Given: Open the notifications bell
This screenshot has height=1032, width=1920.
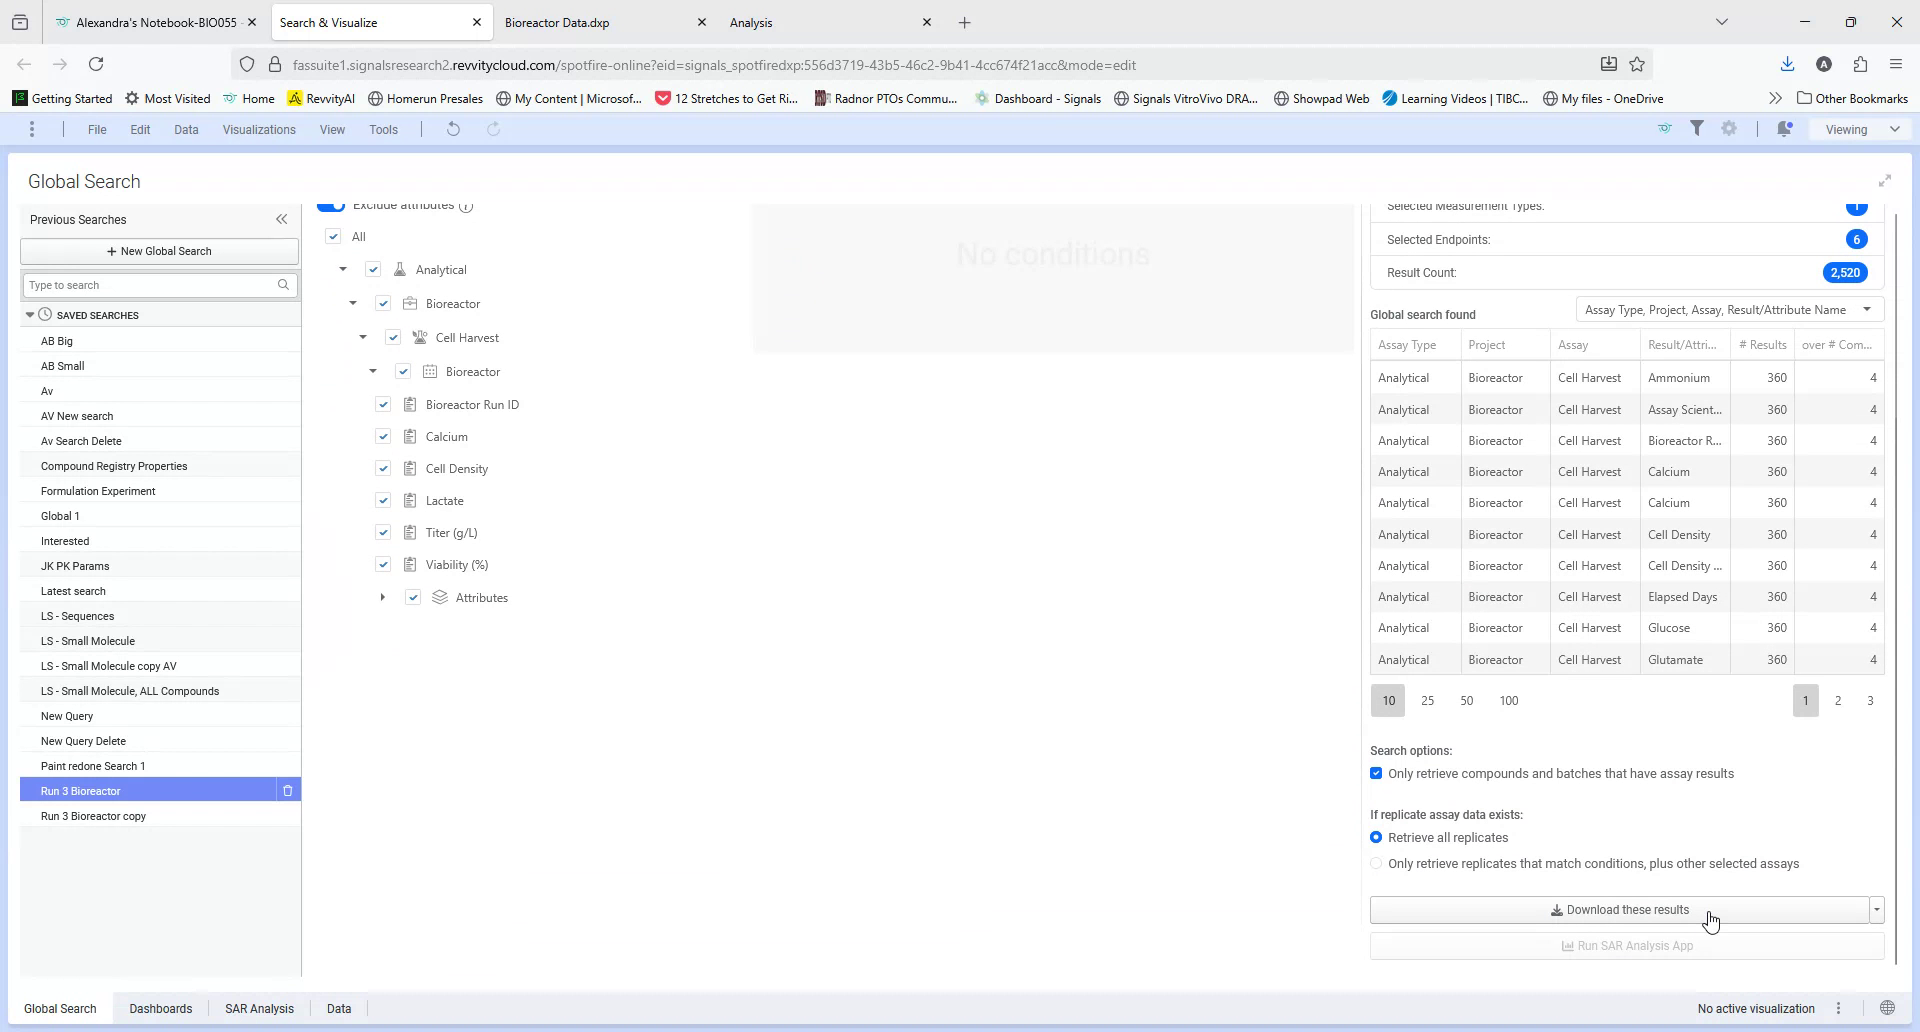Looking at the screenshot, I should 1785,129.
